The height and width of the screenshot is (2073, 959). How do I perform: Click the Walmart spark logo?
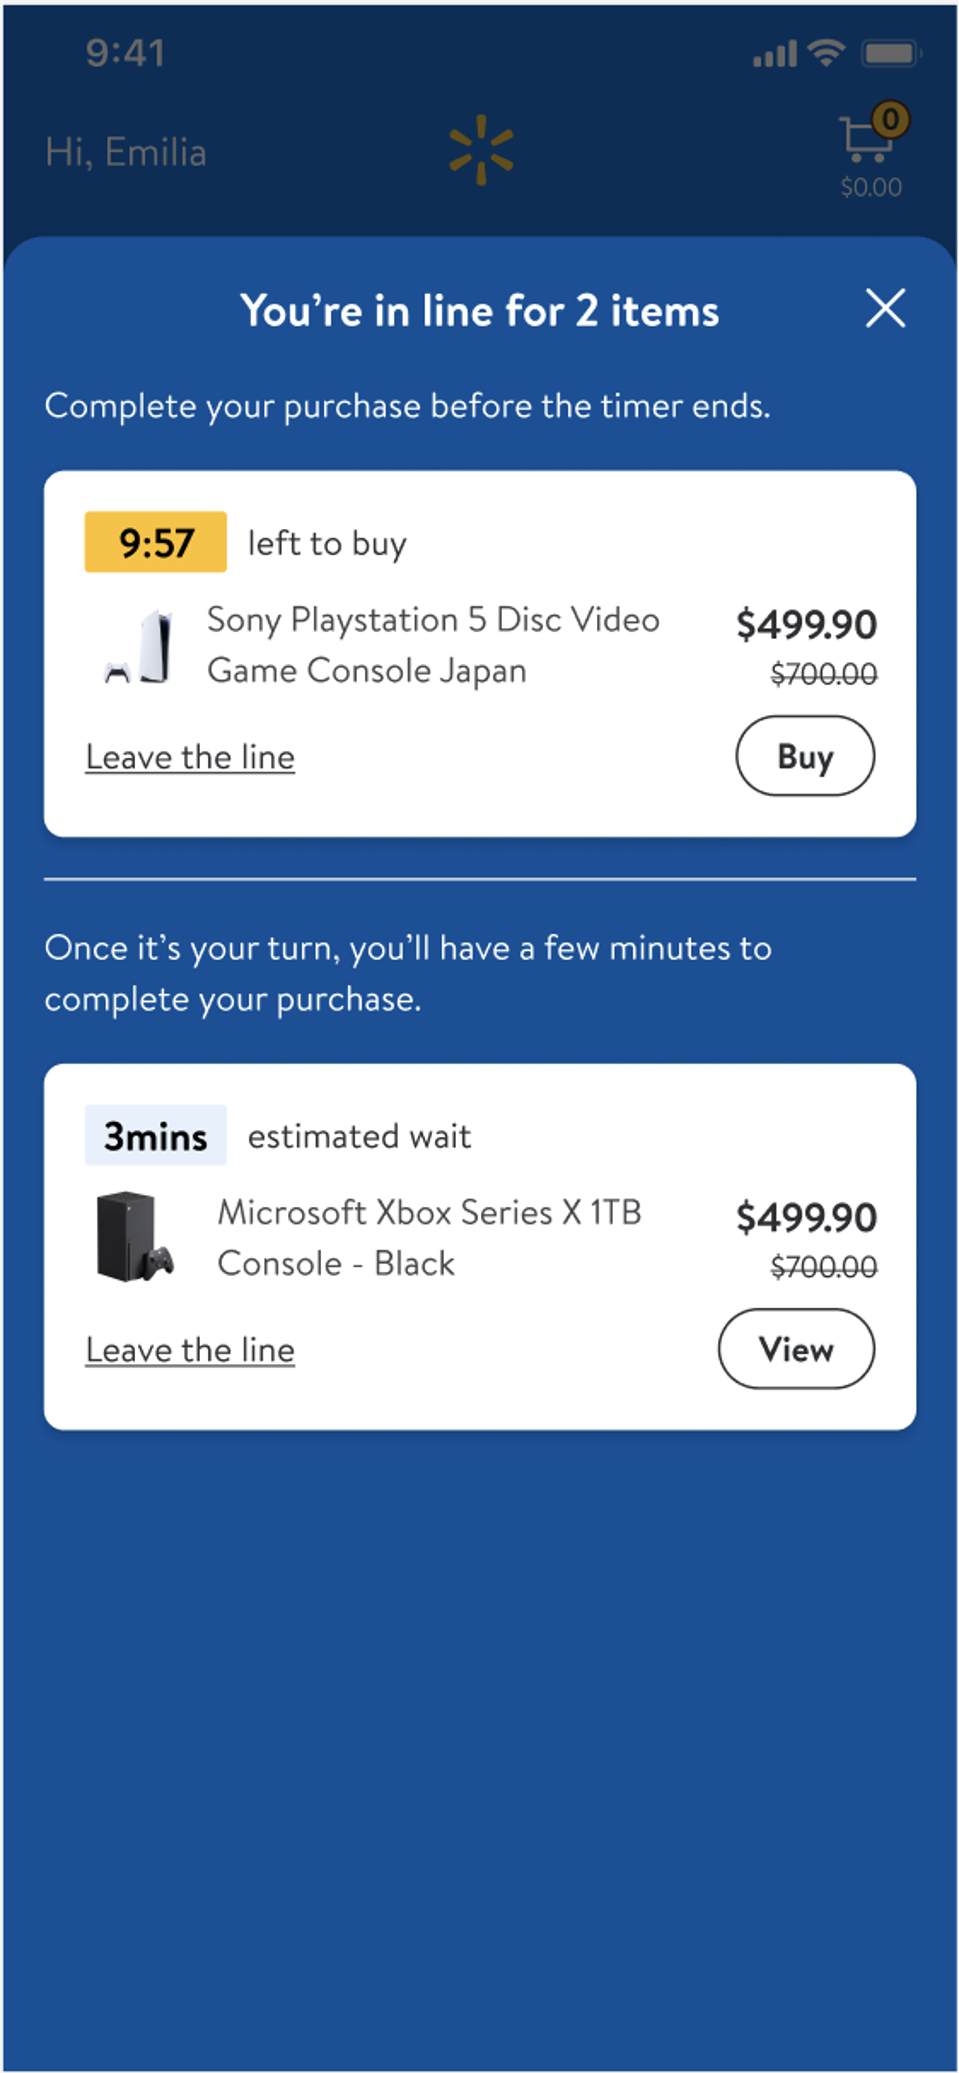[x=481, y=148]
